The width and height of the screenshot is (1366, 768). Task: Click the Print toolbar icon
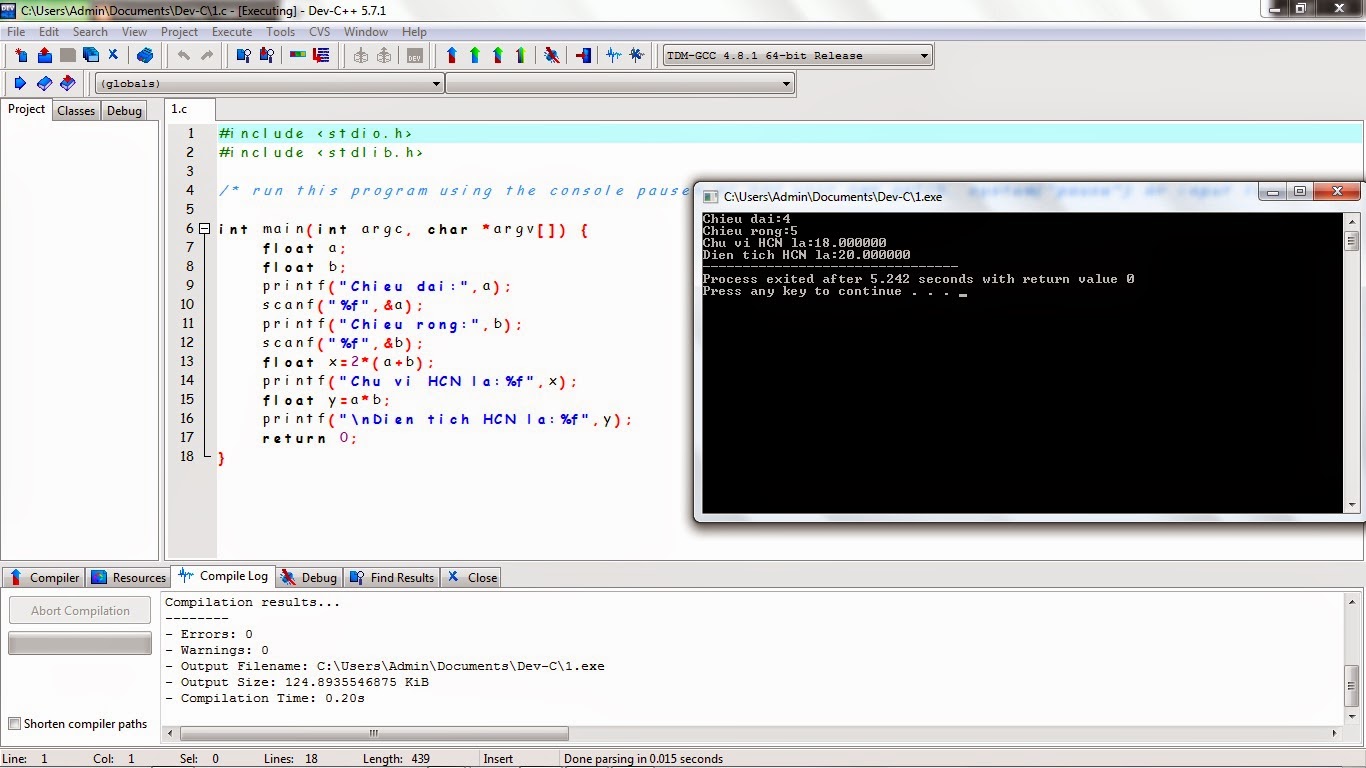(145, 56)
